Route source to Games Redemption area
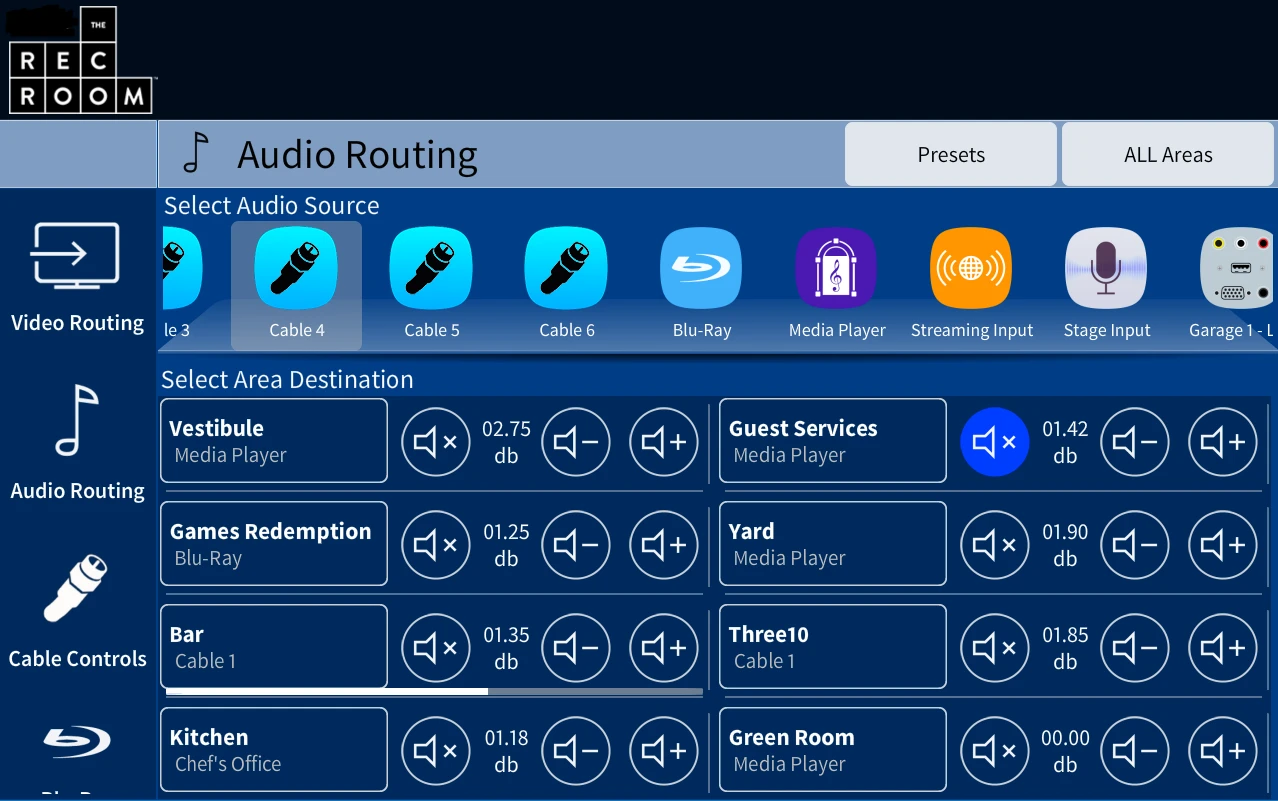Viewport: 1278px width, 801px height. [x=273, y=543]
